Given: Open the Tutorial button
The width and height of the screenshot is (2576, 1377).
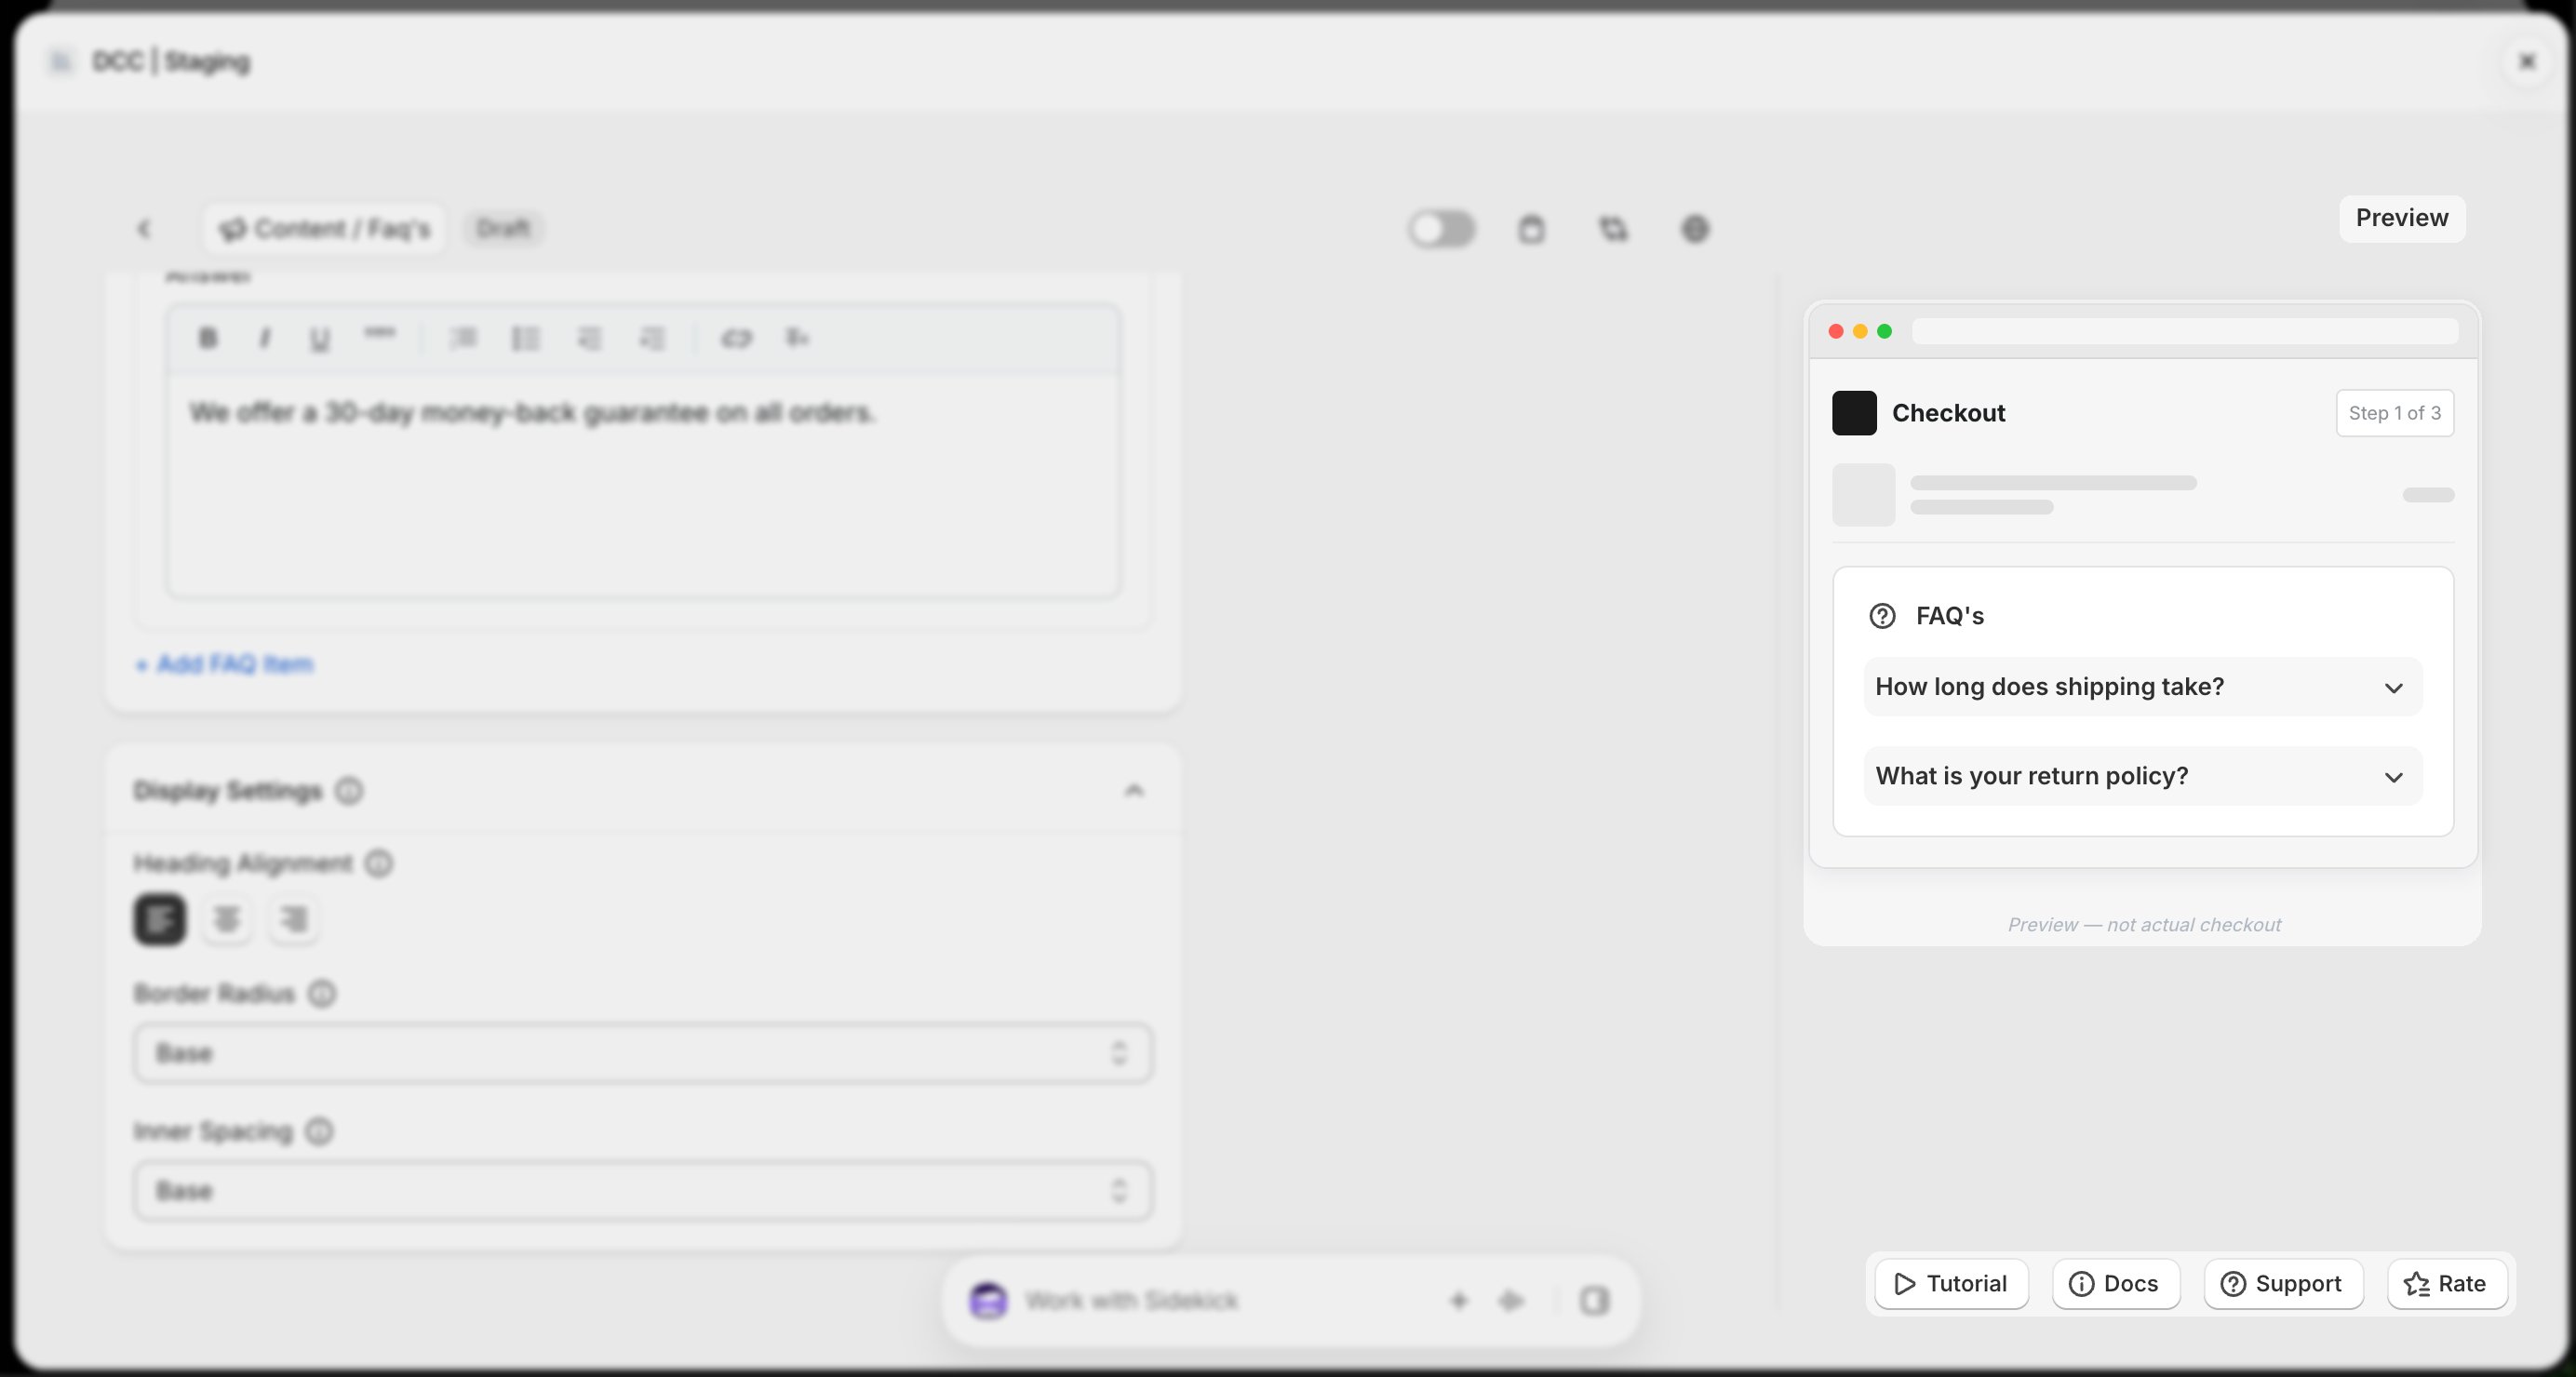Looking at the screenshot, I should point(1951,1284).
